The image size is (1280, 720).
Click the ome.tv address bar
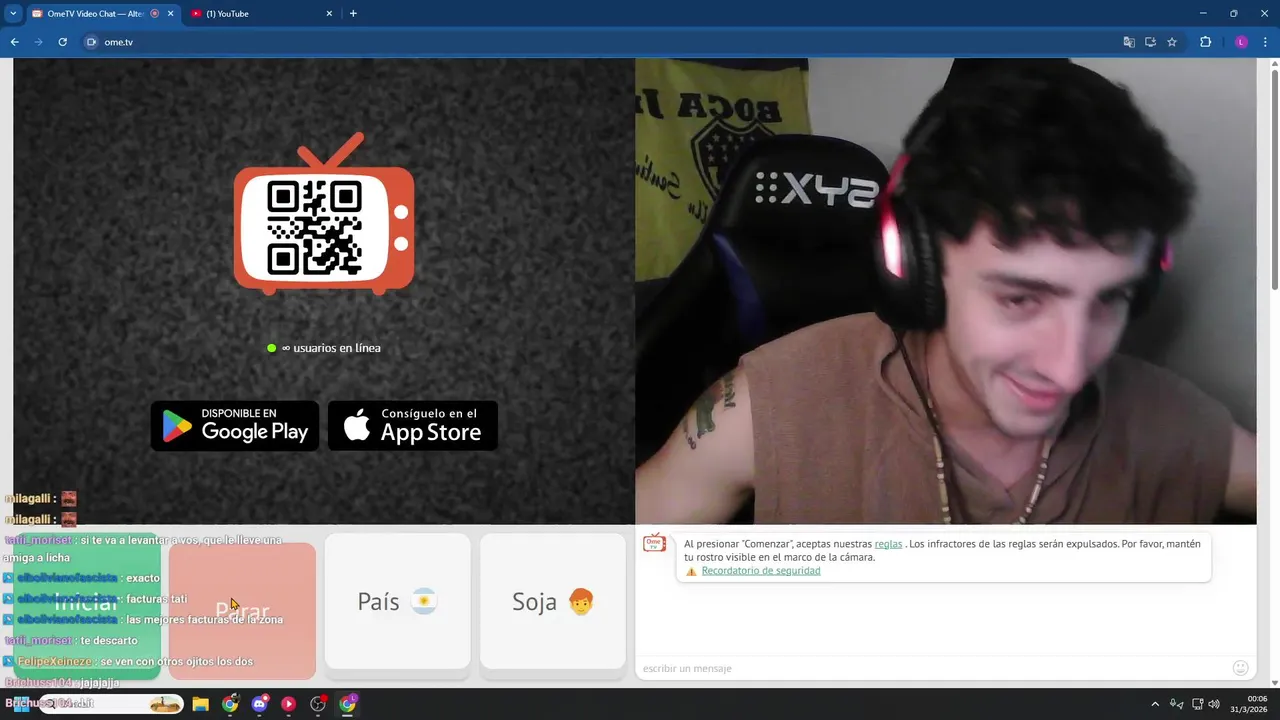[x=600, y=42]
